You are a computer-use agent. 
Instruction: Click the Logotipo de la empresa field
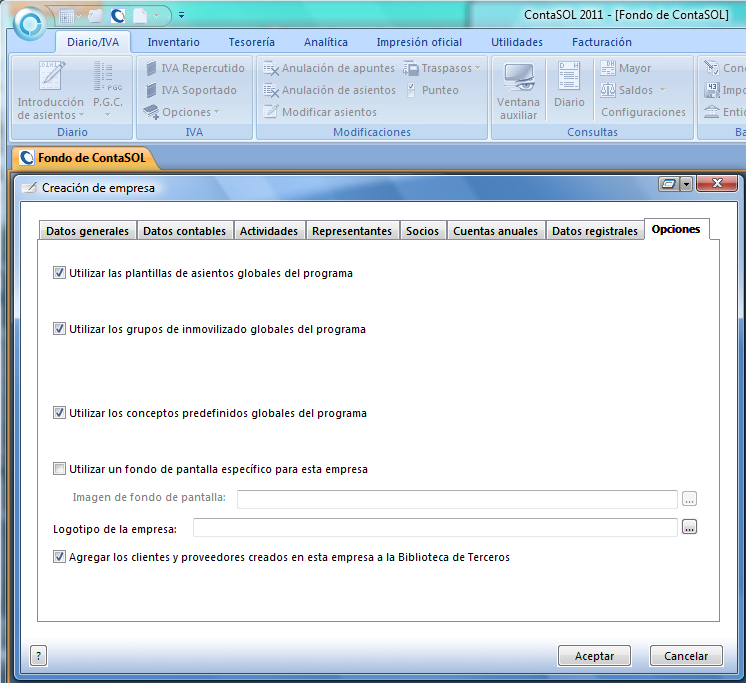pyautogui.click(x=435, y=528)
